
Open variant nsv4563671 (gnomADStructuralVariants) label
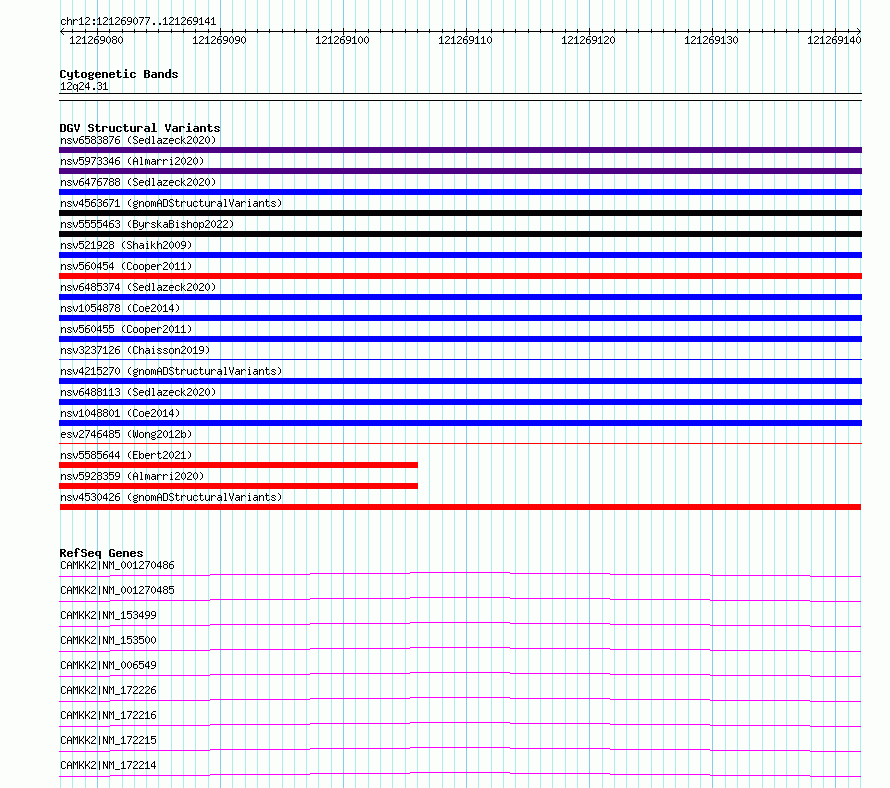click(x=171, y=203)
